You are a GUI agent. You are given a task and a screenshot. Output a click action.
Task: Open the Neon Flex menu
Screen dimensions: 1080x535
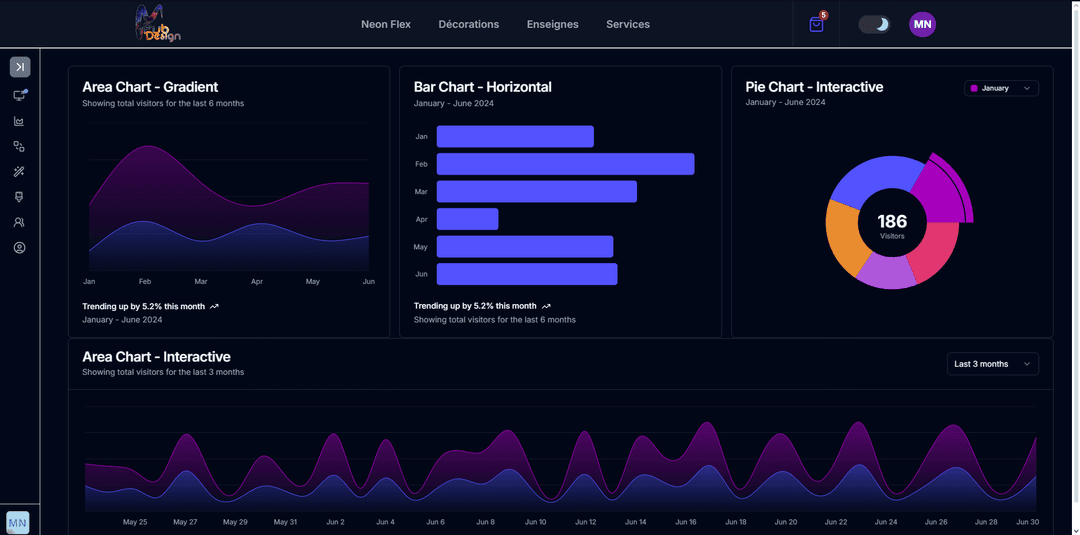click(386, 24)
